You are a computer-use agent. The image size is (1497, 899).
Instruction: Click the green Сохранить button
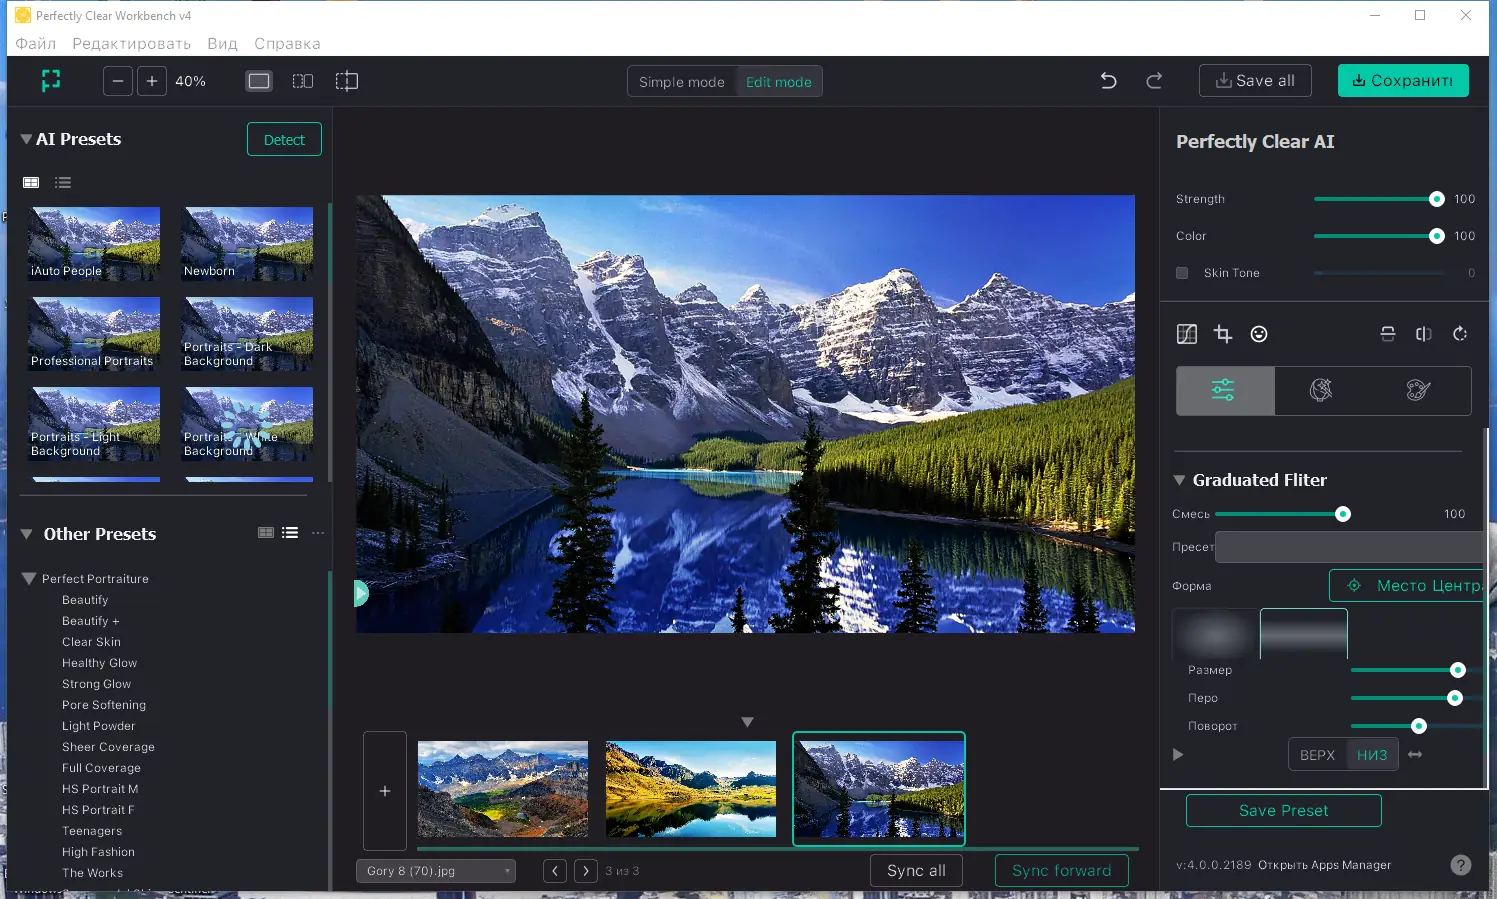[1403, 81]
